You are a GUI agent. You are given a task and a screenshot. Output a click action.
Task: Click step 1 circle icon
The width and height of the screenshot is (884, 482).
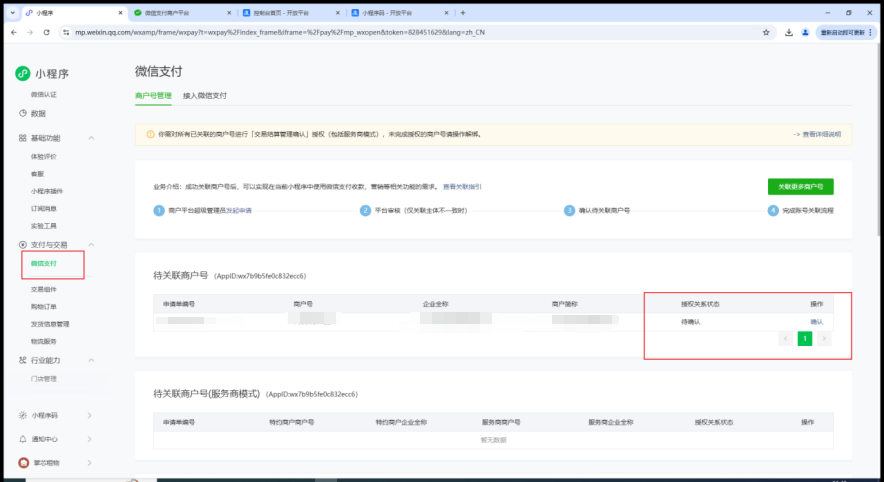click(x=159, y=210)
